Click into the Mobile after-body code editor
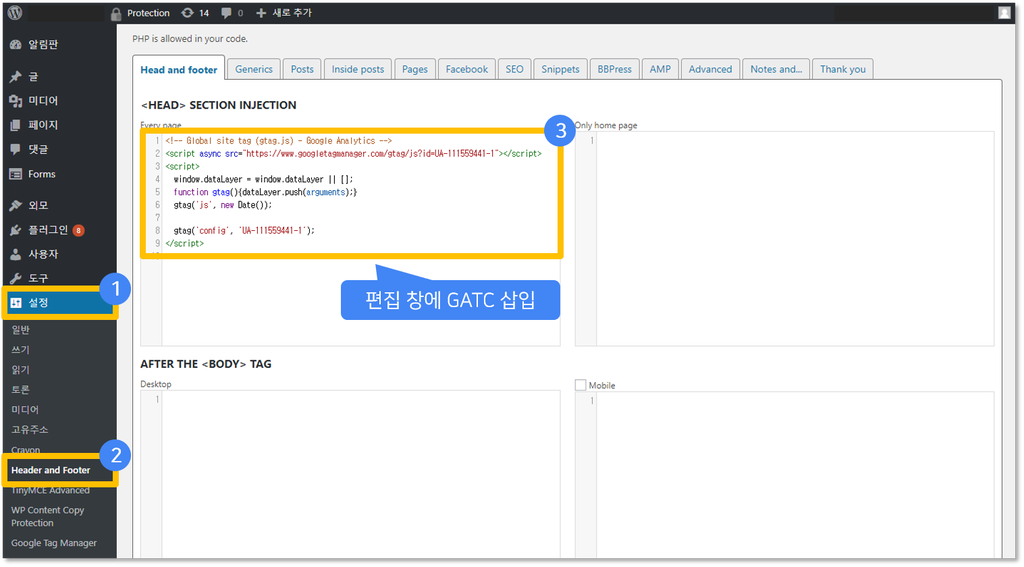The width and height of the screenshot is (1024, 567). coord(785,474)
